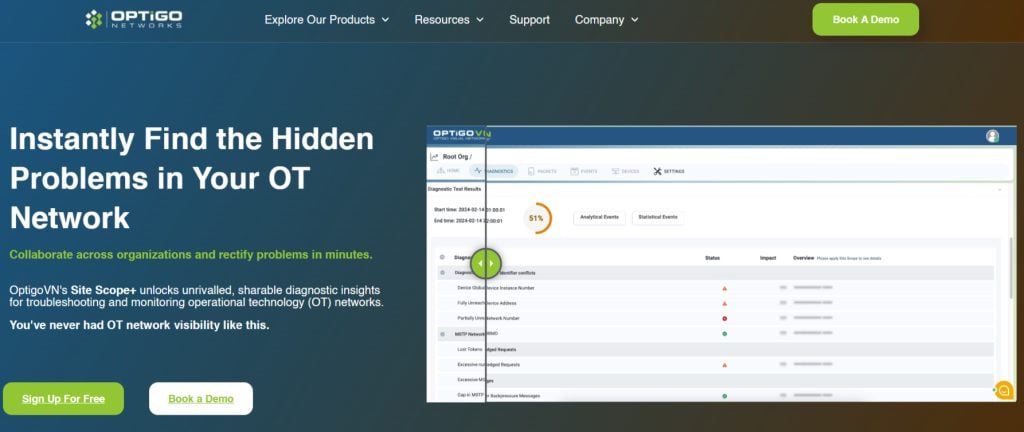Open the Devices tab icon
The image size is (1024, 432).
click(615, 171)
